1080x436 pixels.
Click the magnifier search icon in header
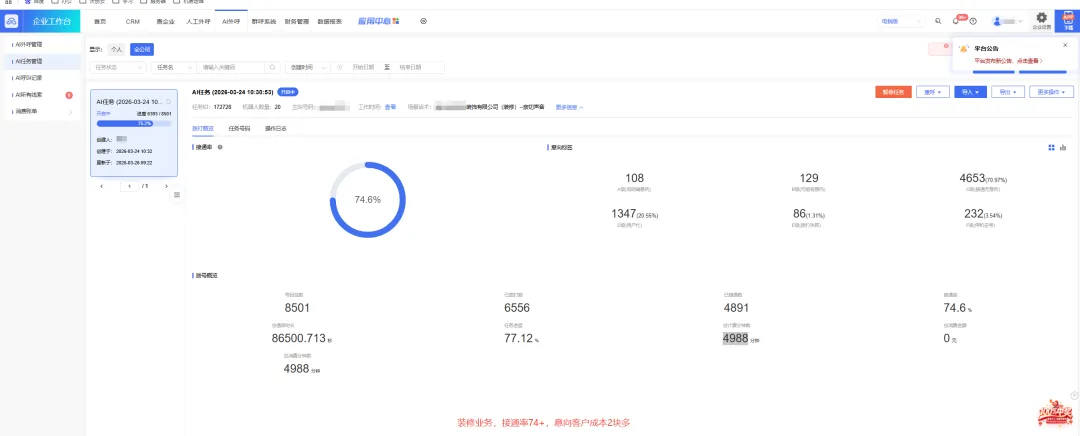[938, 21]
